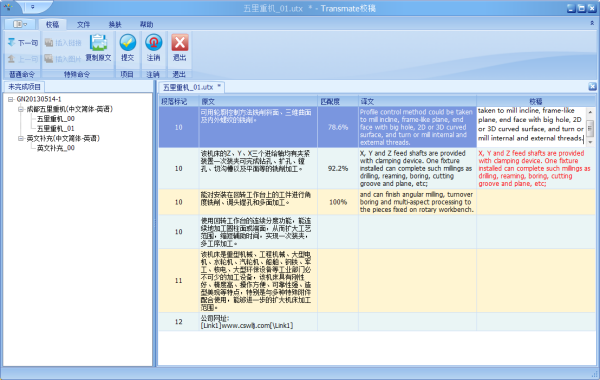Click 插入图片 insert picture command
600x380 pixels.
[63, 59]
